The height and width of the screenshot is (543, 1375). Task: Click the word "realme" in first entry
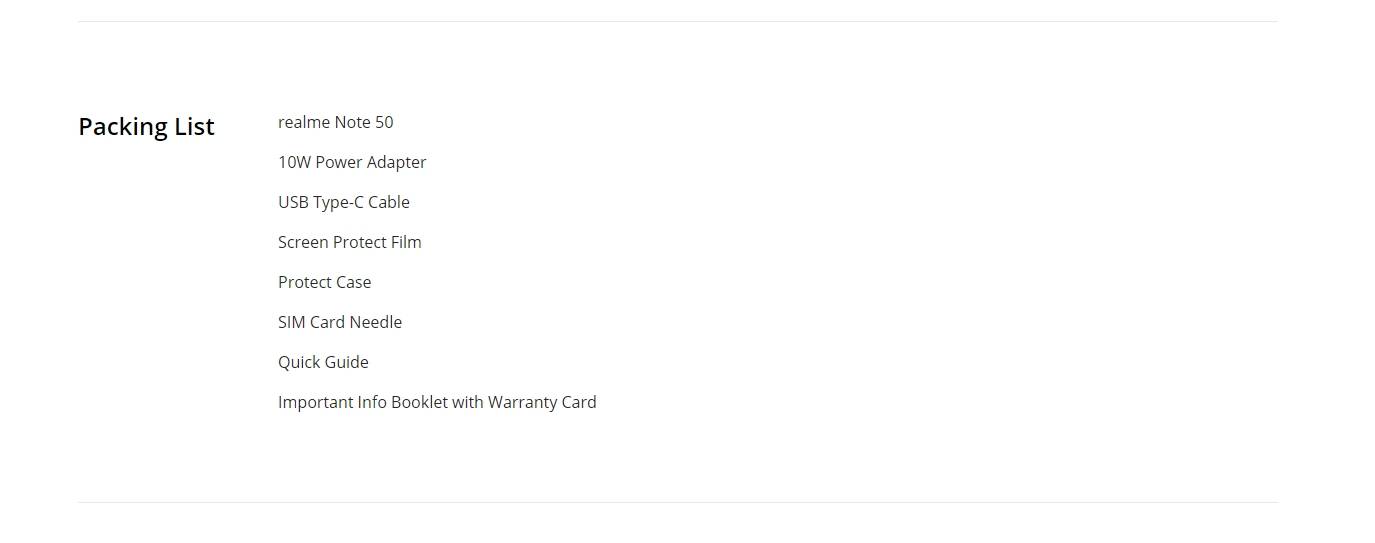point(304,122)
